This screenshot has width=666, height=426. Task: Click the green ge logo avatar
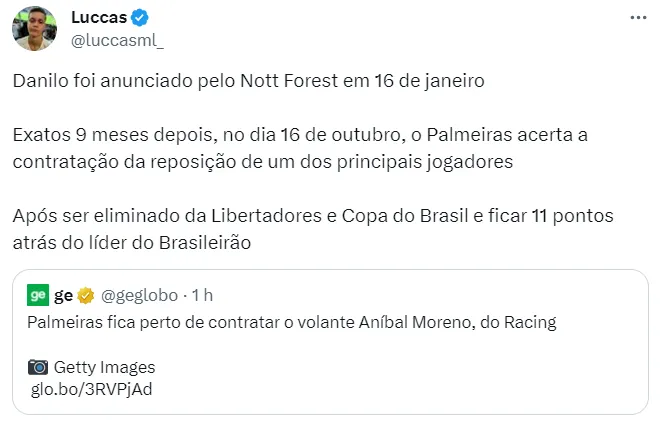click(38, 295)
